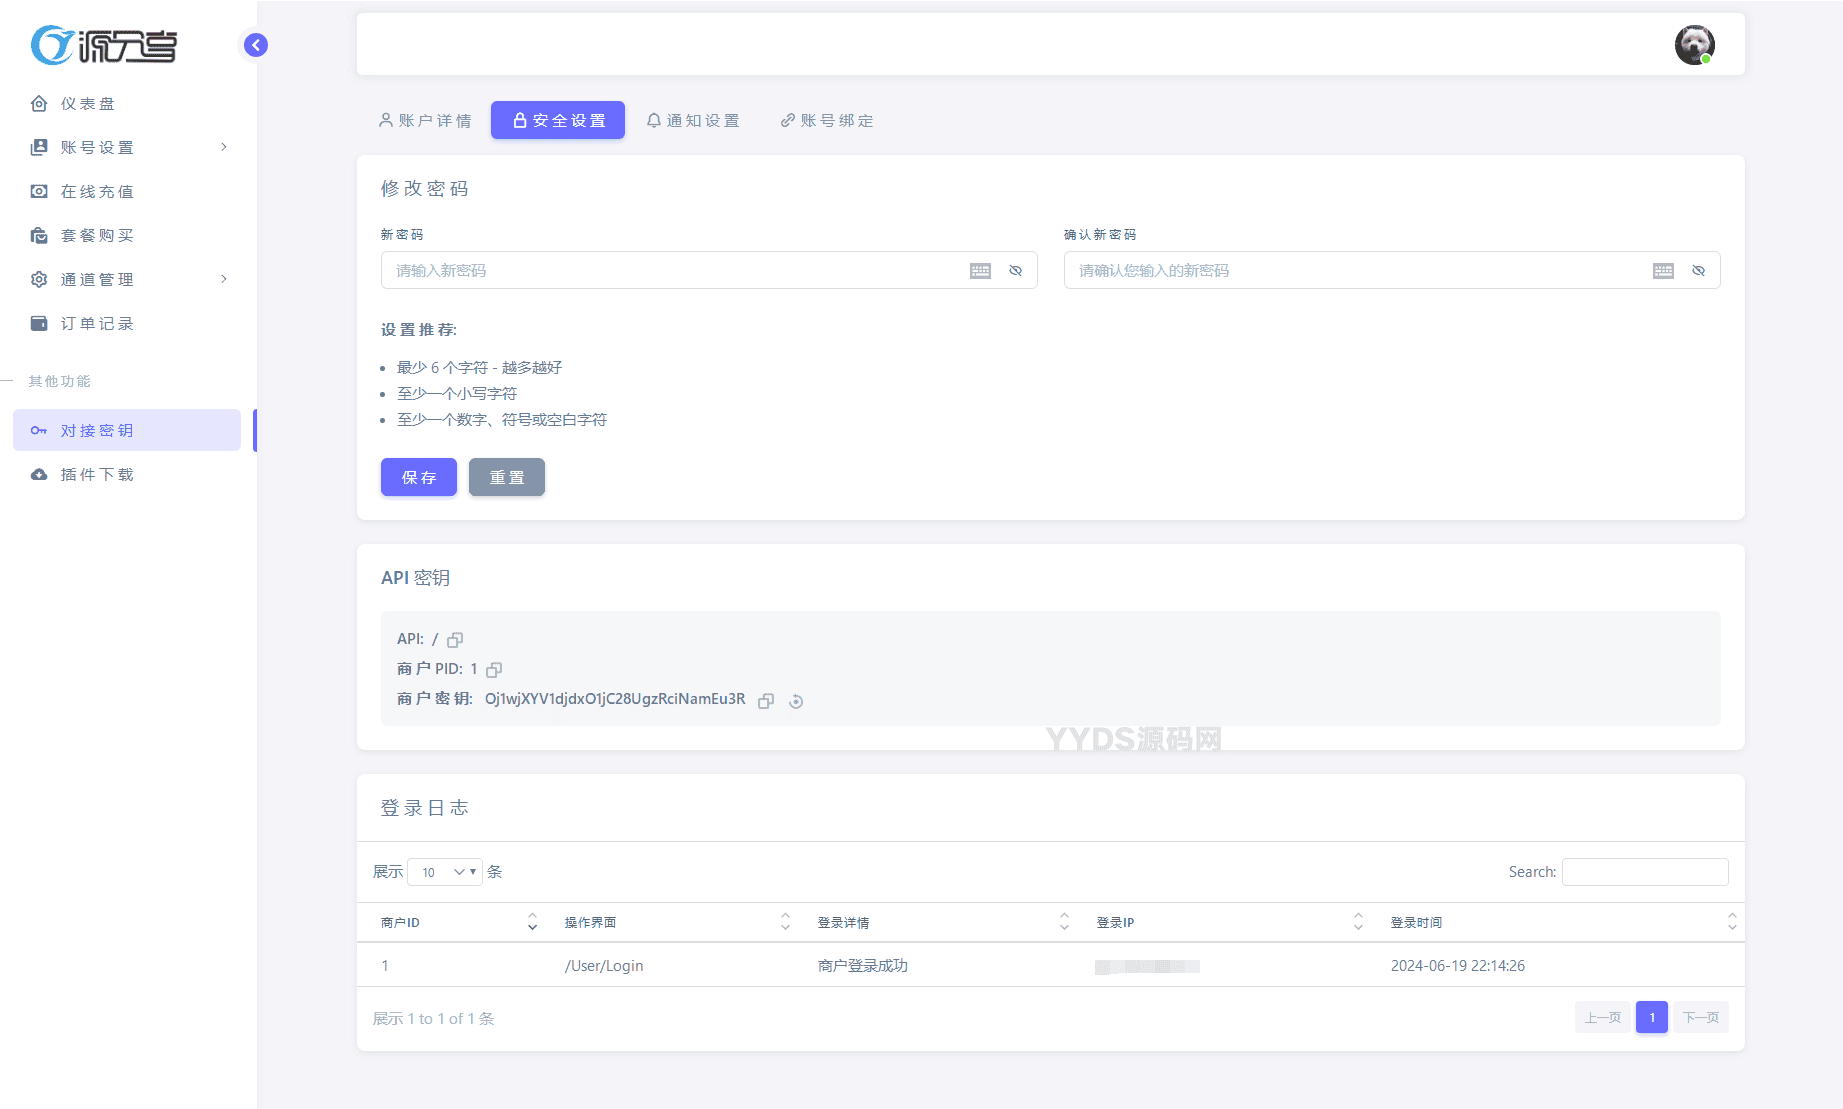Regenerate the 商户密钥
Screen dimensions: 1843x1109
coord(796,701)
